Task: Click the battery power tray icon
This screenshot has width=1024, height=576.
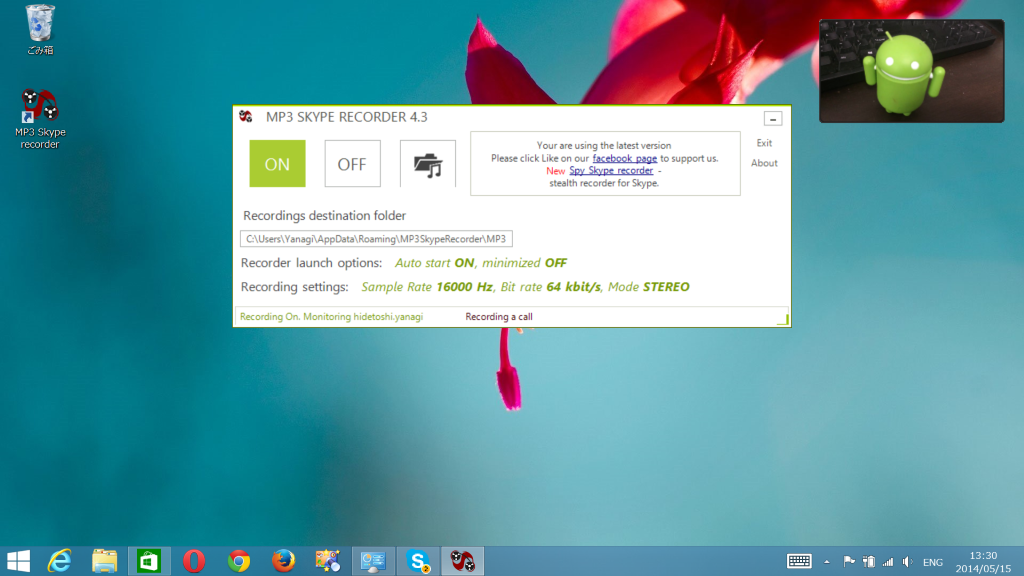Action: 869,561
